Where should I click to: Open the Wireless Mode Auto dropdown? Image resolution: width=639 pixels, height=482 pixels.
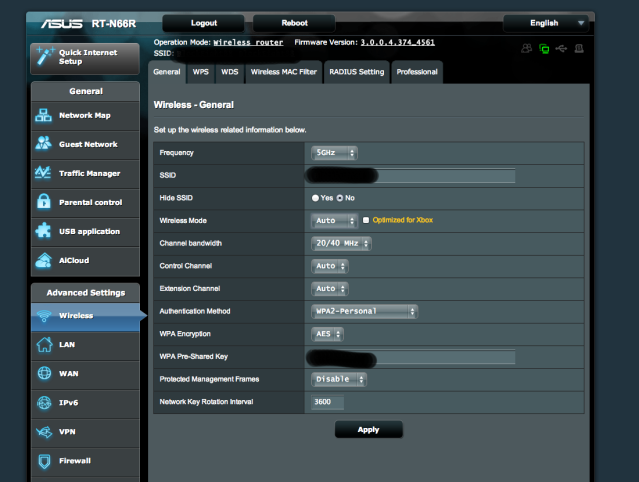[334, 221]
